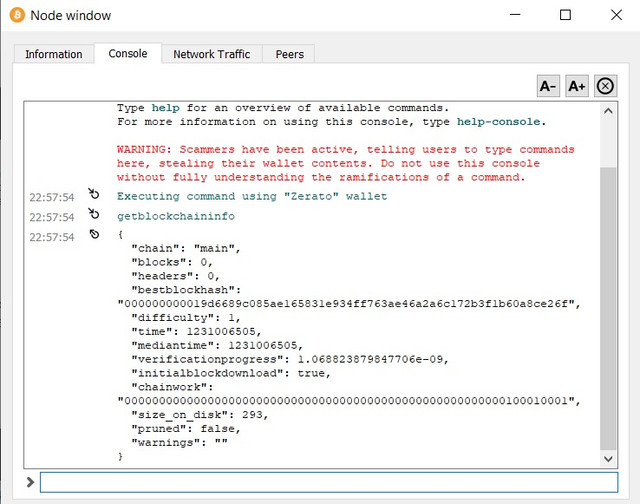Click the "blocks": 0 line

point(172,262)
